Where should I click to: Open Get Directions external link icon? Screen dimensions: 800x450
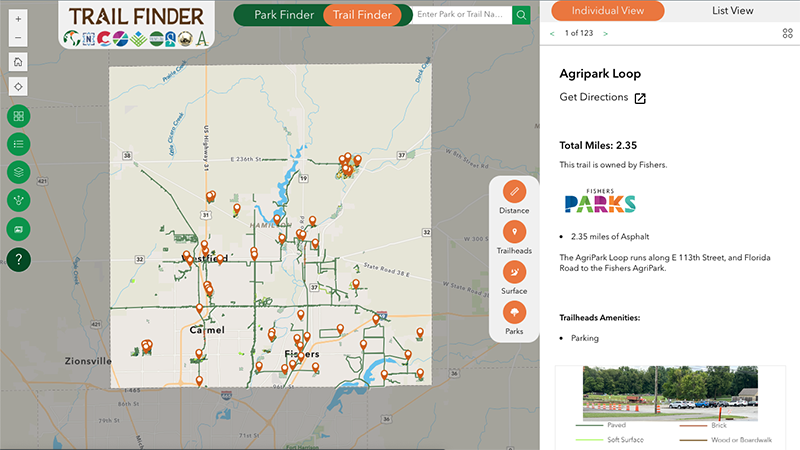point(640,98)
